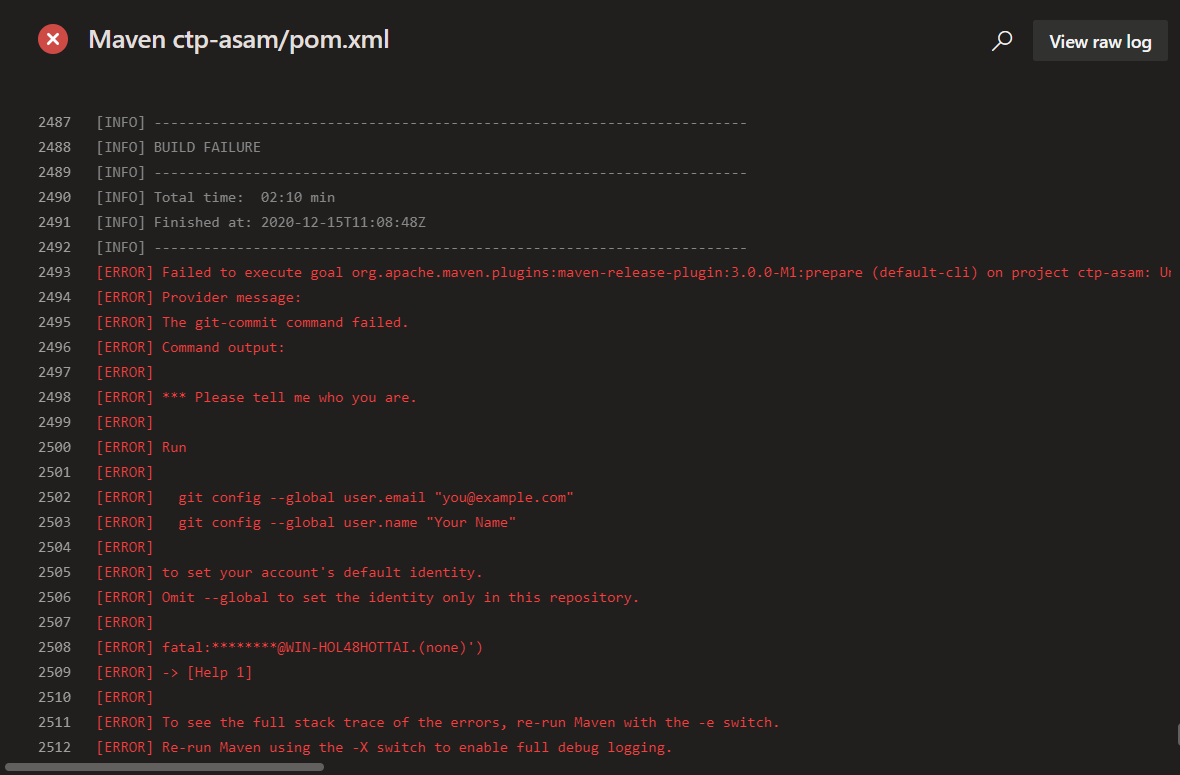Click the vertical scrollbar thumb at the right edge
The image size is (1180, 775).
pyautogui.click(x=1177, y=736)
